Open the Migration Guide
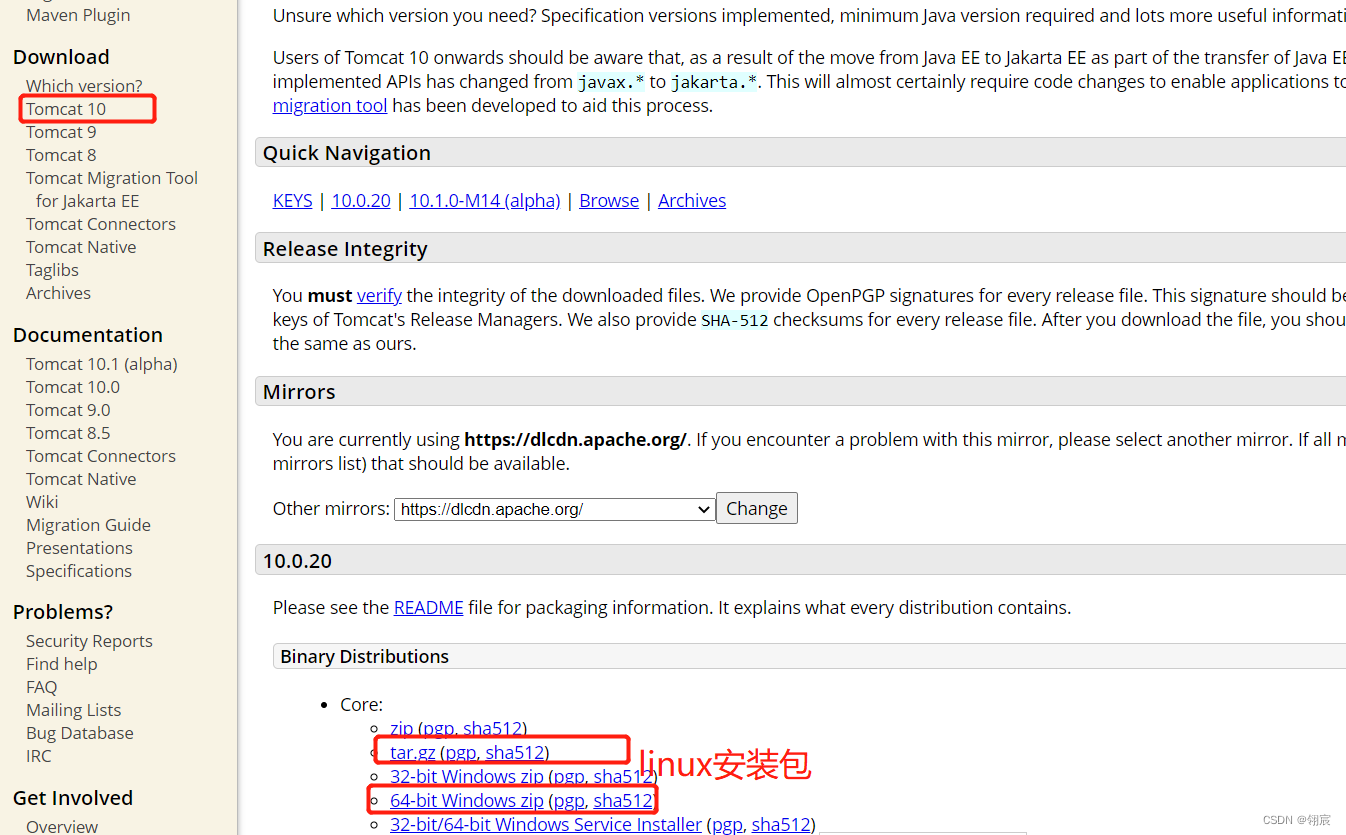The height and width of the screenshot is (835, 1346). coord(88,525)
